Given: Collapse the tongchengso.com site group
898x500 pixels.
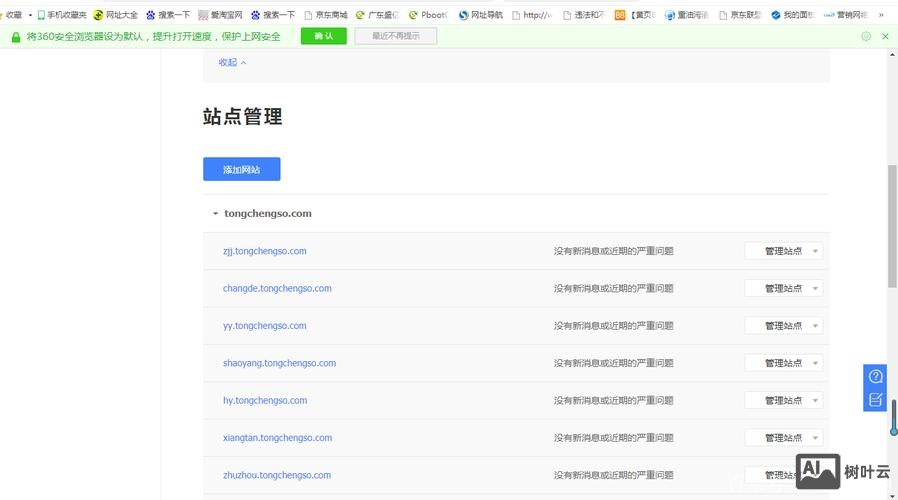Looking at the screenshot, I should pyautogui.click(x=215, y=214).
